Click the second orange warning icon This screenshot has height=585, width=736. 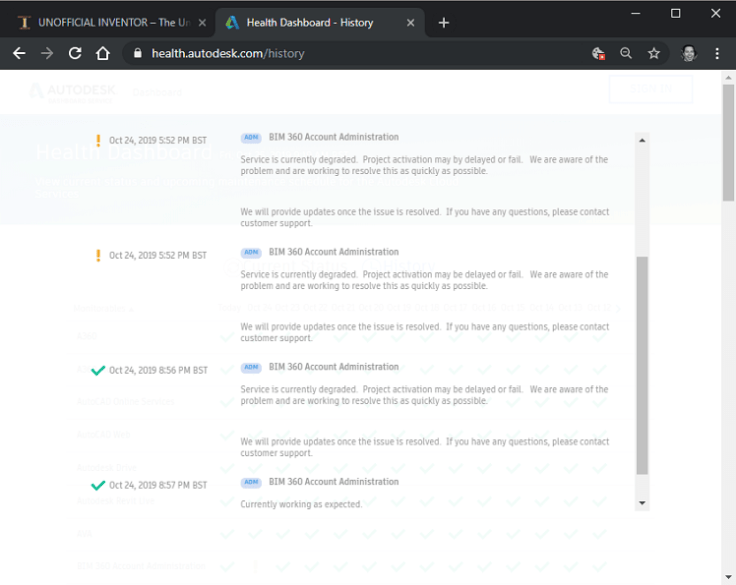point(98,255)
